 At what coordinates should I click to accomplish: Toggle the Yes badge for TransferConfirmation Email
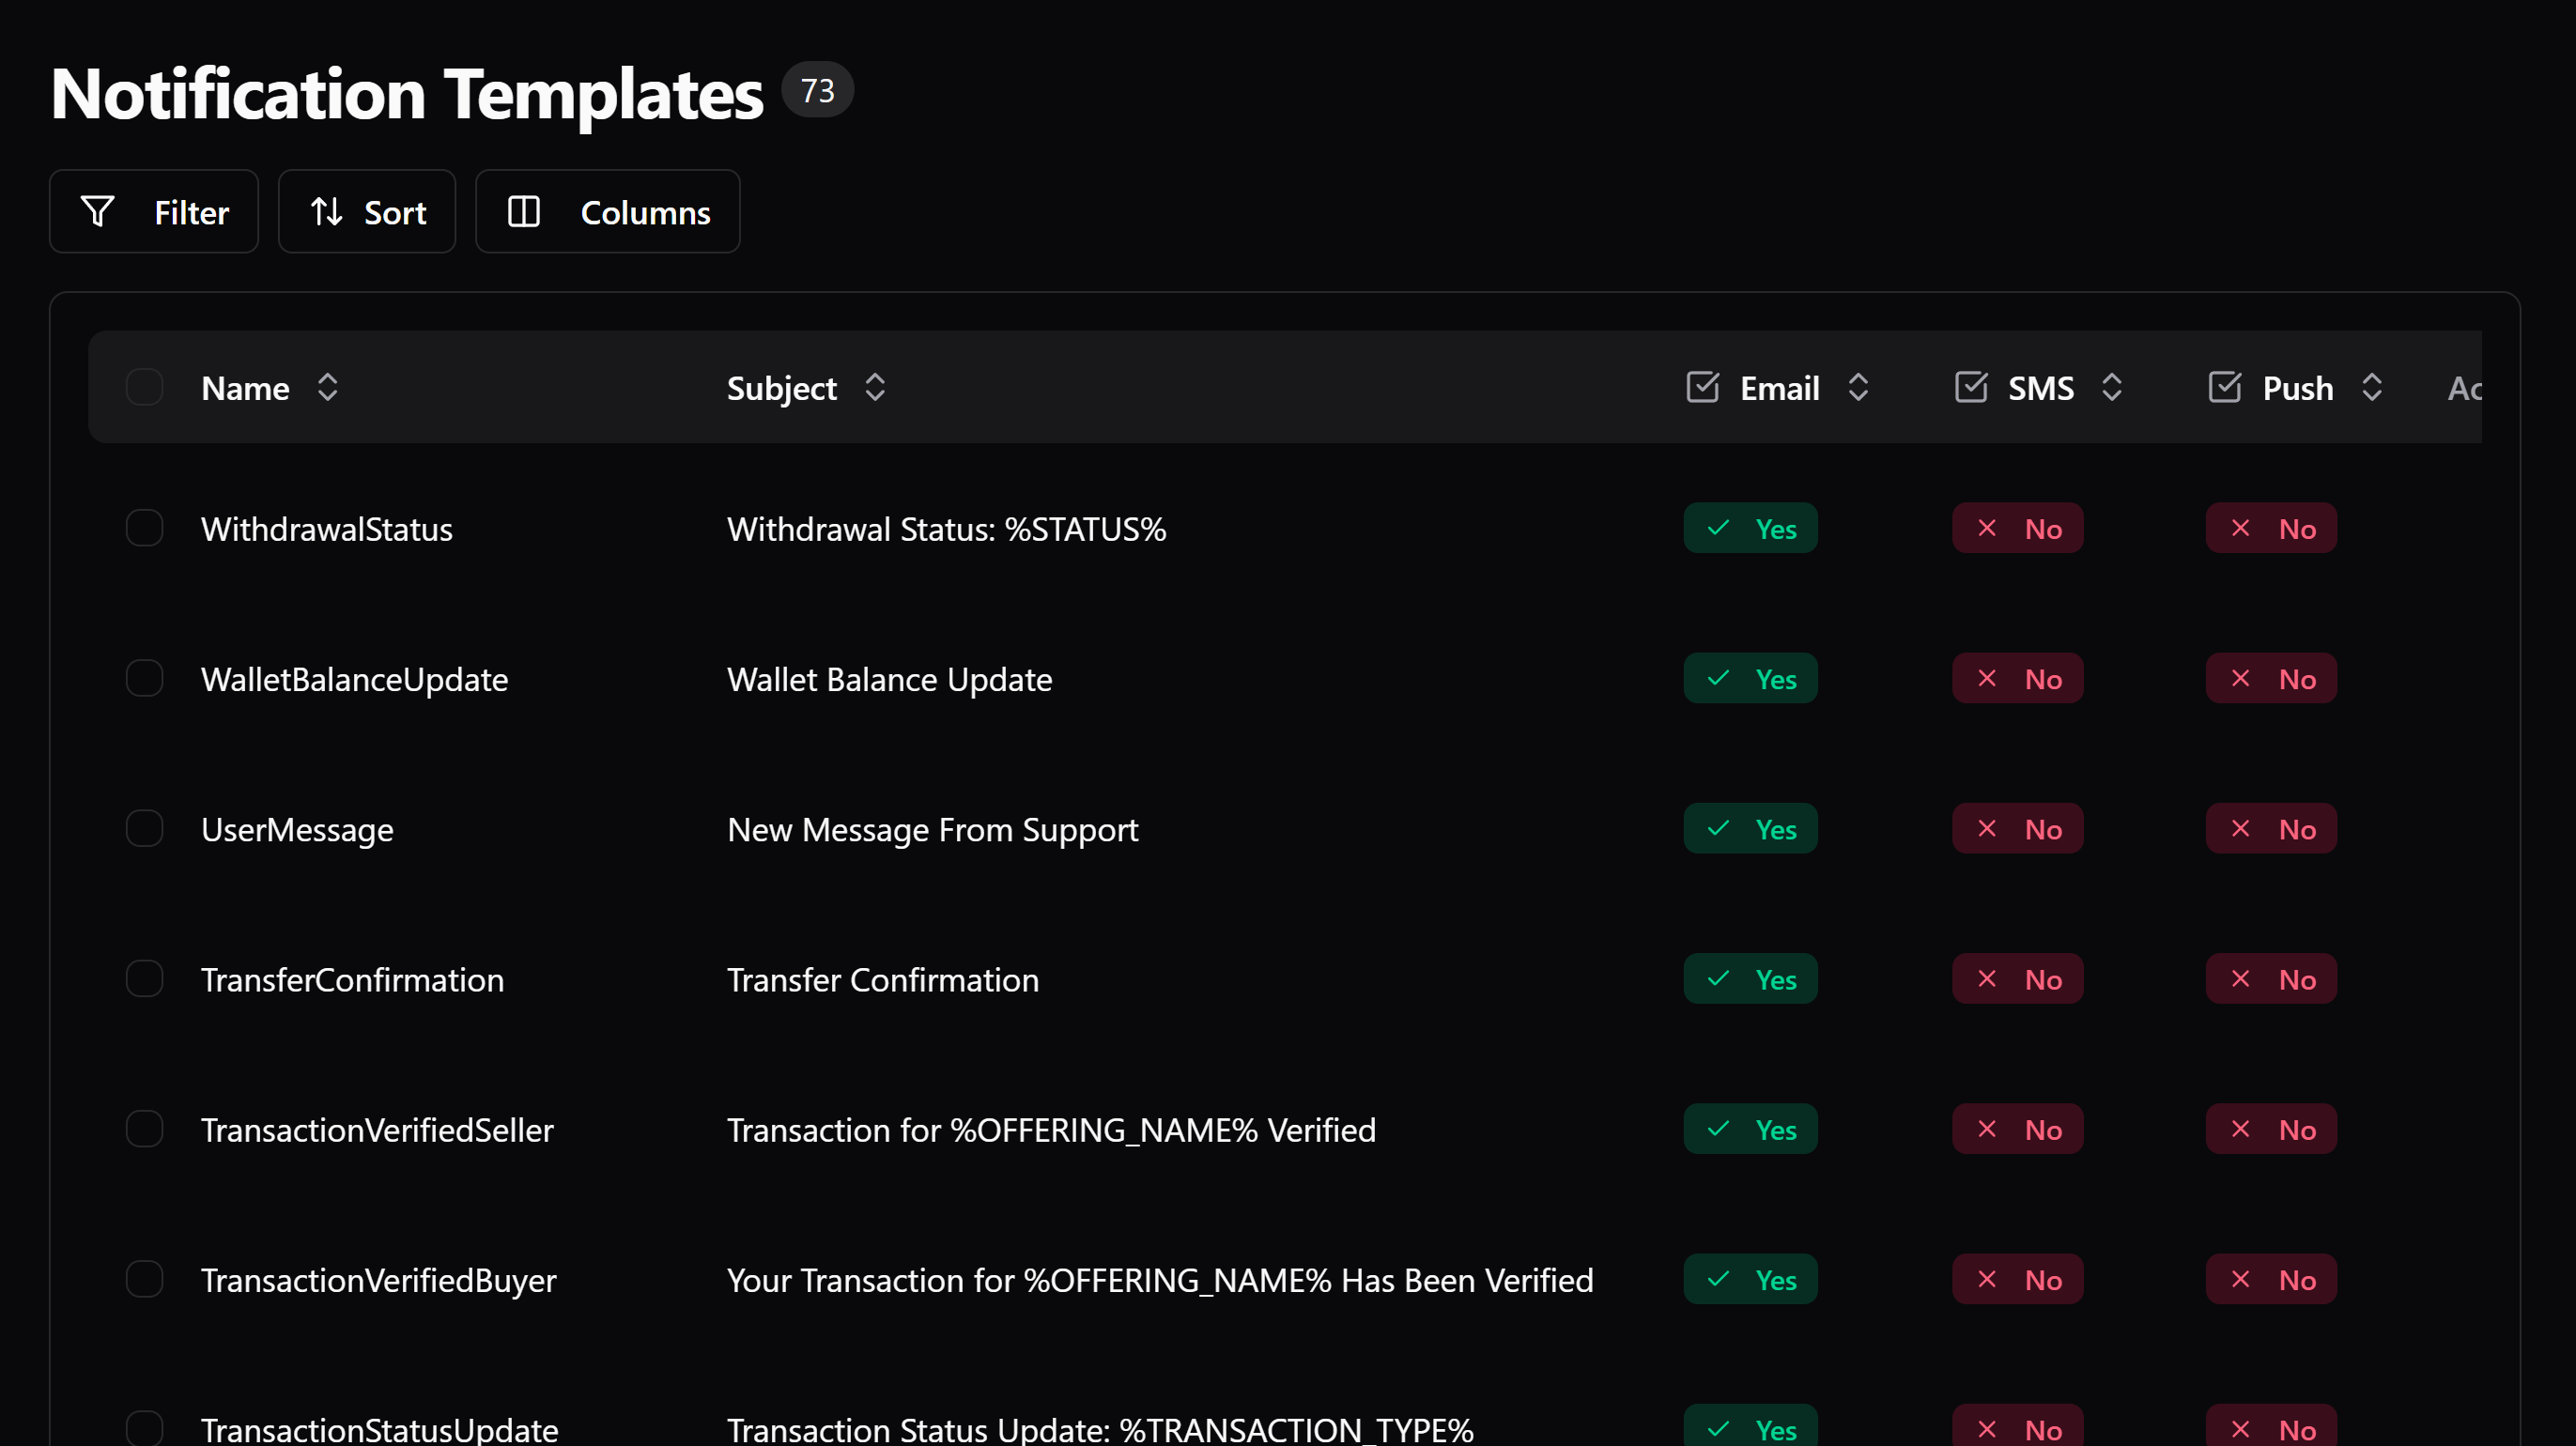[1750, 979]
